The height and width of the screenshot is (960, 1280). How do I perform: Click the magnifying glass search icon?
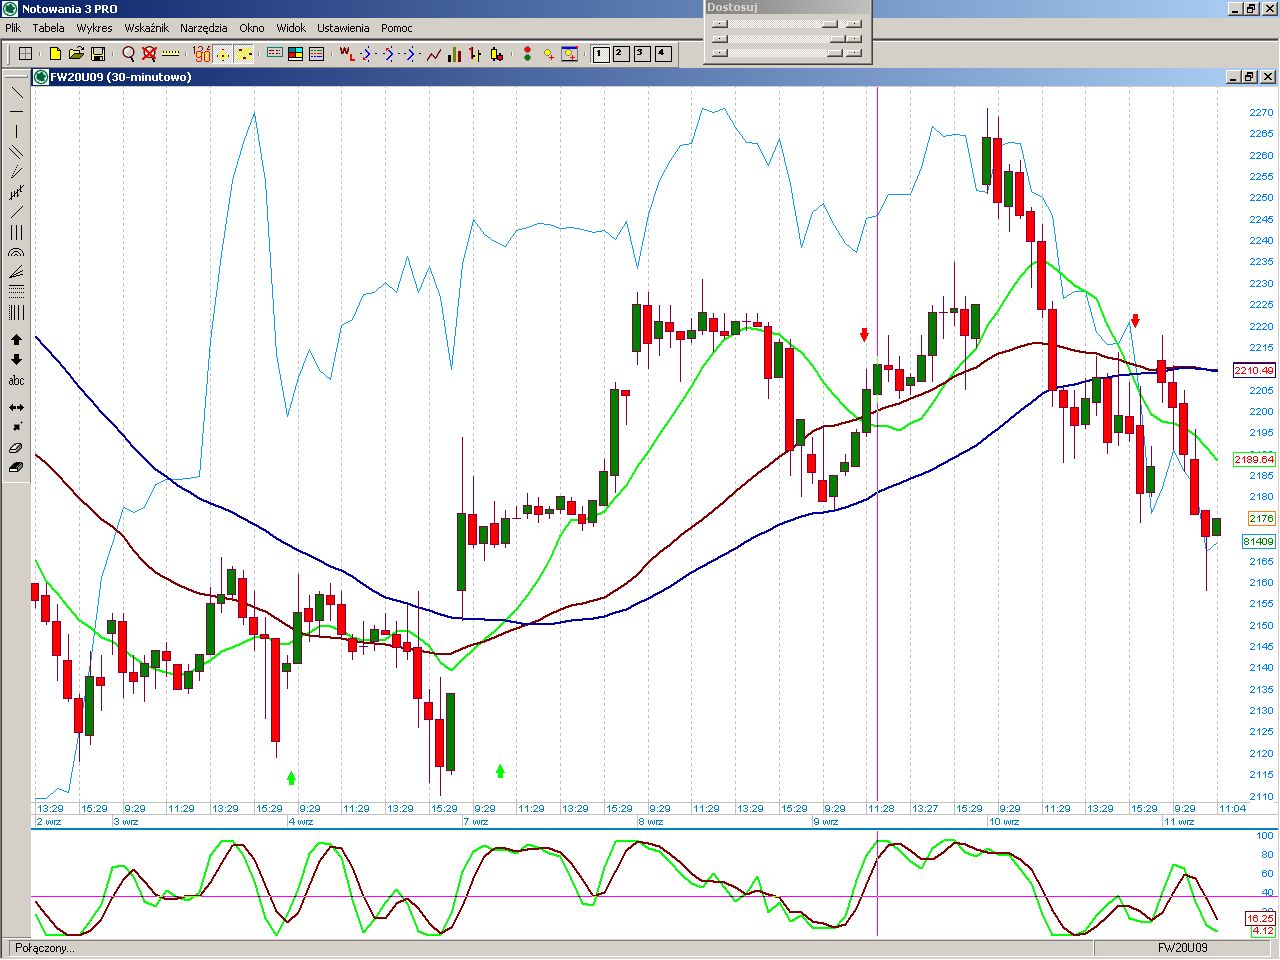pyautogui.click(x=128, y=53)
